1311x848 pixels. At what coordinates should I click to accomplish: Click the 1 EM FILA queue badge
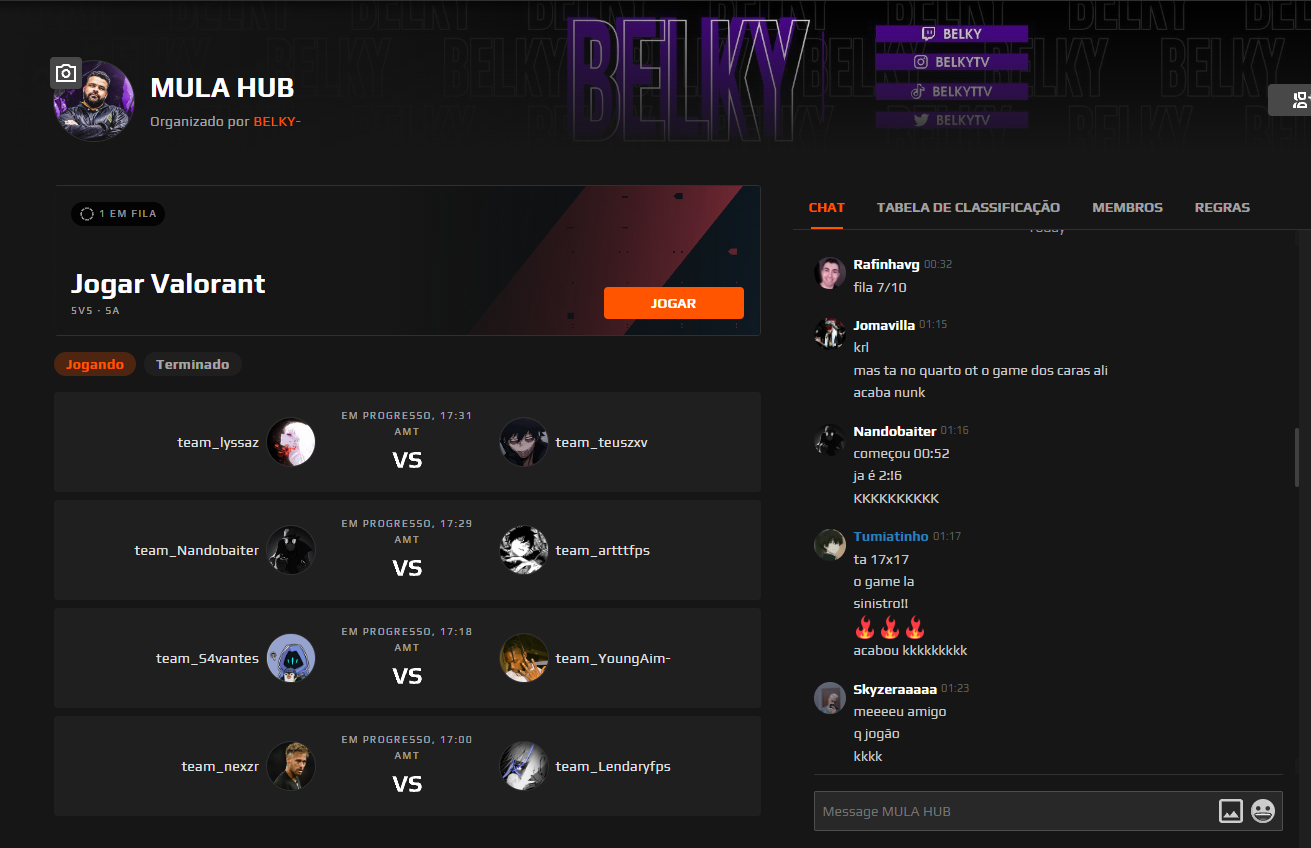(118, 214)
